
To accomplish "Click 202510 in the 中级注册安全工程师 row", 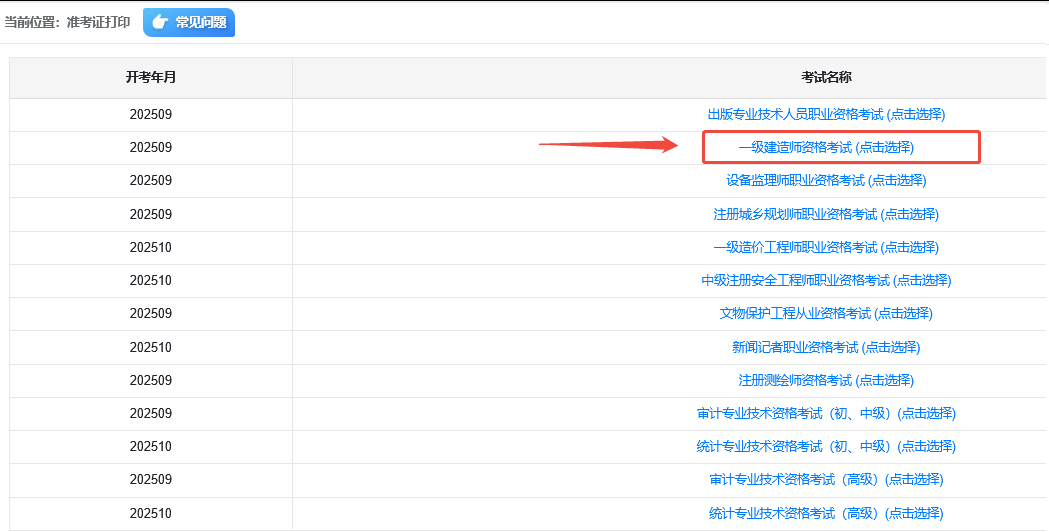I will (x=151, y=280).
